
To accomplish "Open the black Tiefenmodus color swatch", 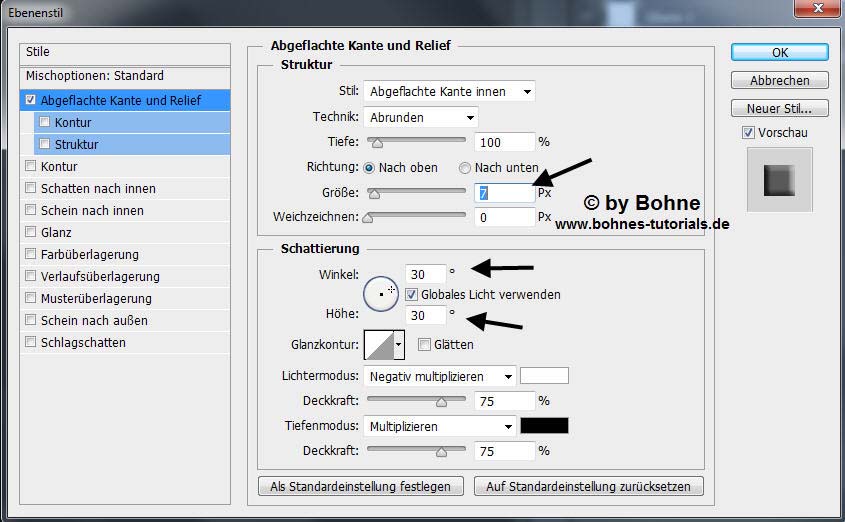I will tap(544, 426).
